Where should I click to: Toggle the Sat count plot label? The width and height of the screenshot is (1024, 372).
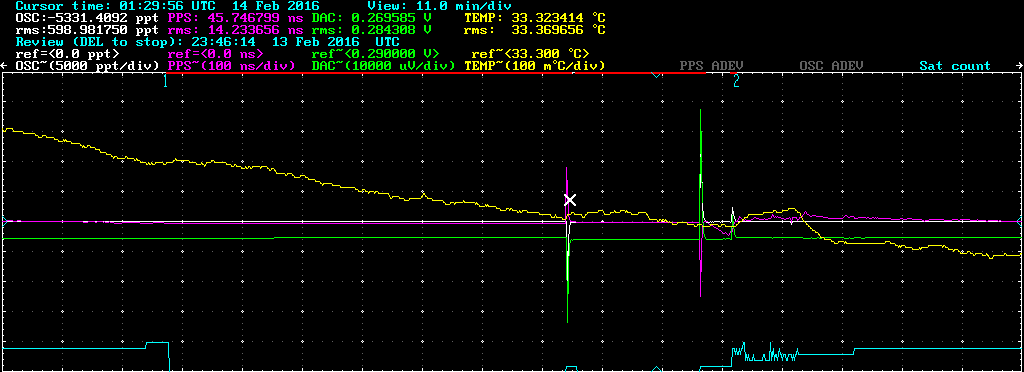(955, 66)
